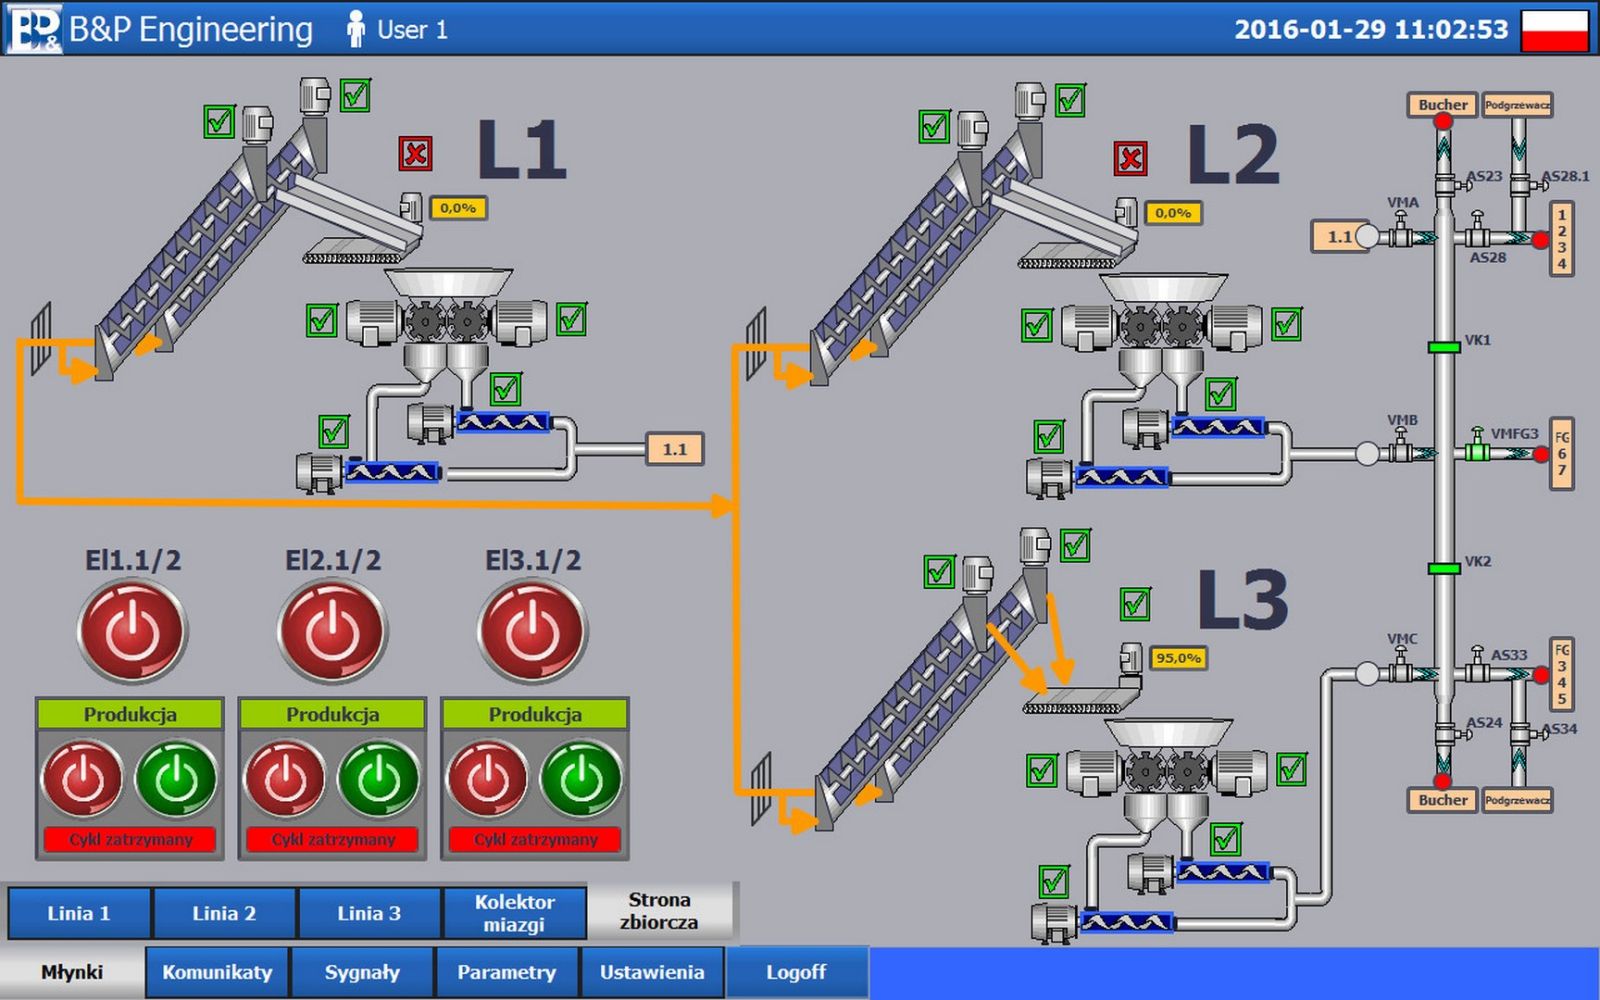
Task: Click the L2 red X status box
Action: click(x=1130, y=158)
